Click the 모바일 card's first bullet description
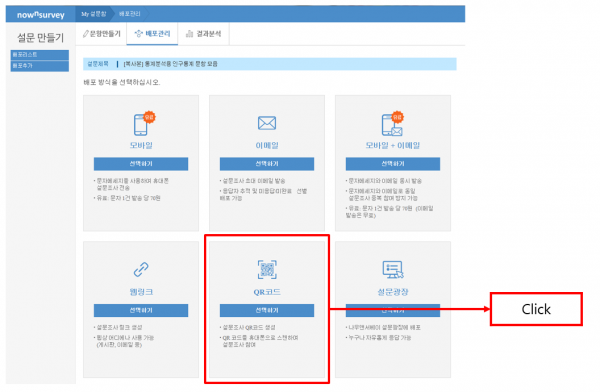 131,184
